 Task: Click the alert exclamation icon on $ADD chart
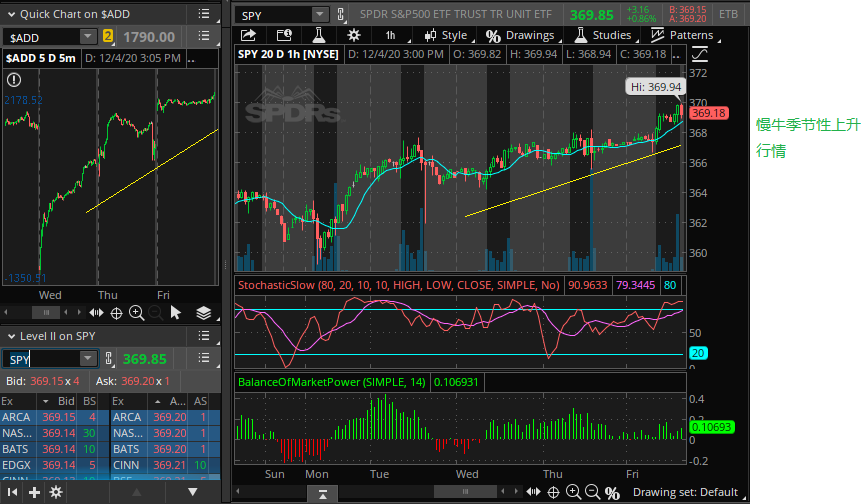pos(14,80)
